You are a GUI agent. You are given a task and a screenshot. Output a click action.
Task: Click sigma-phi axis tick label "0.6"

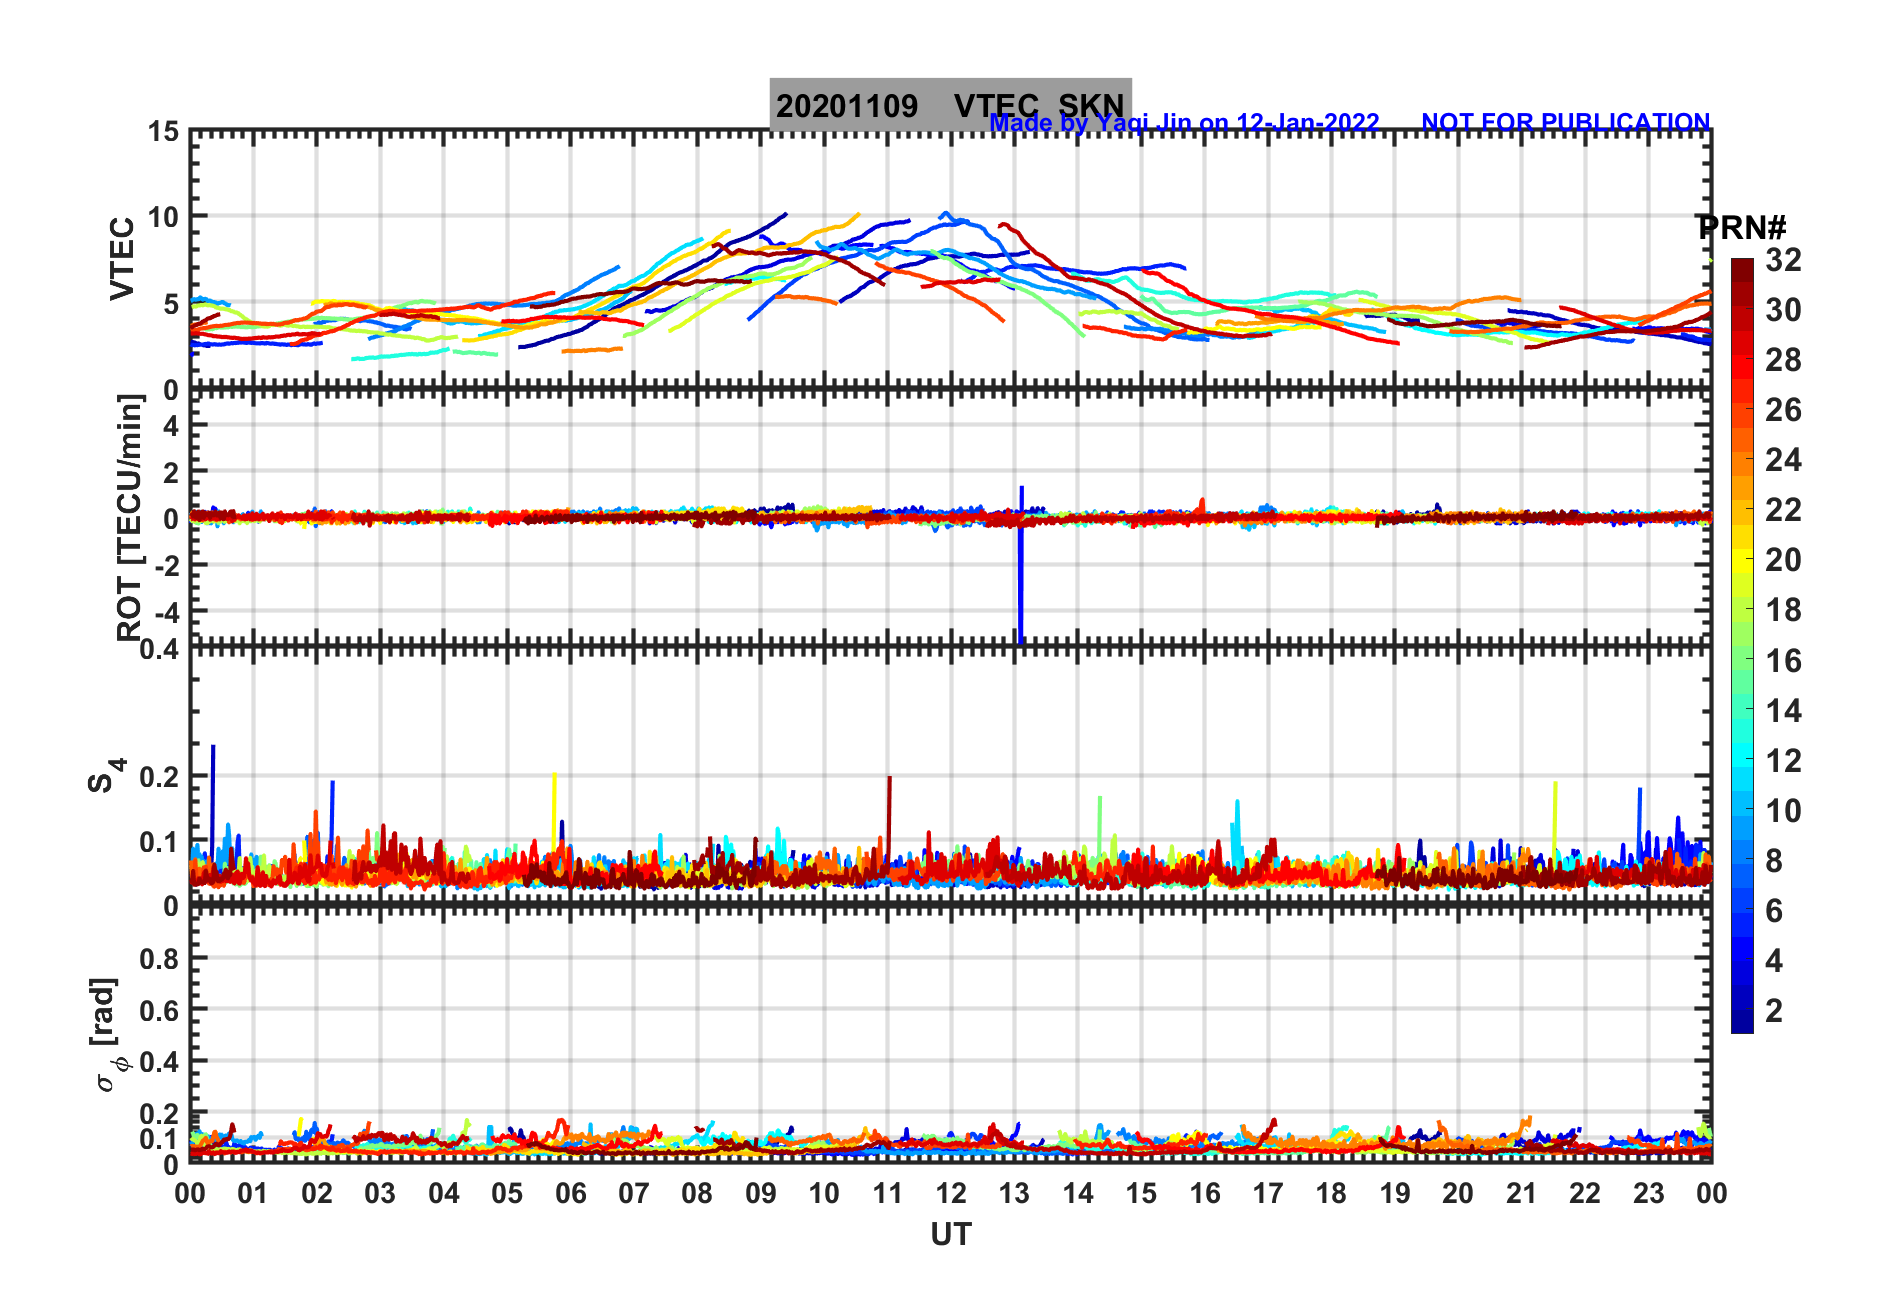tap(161, 1011)
